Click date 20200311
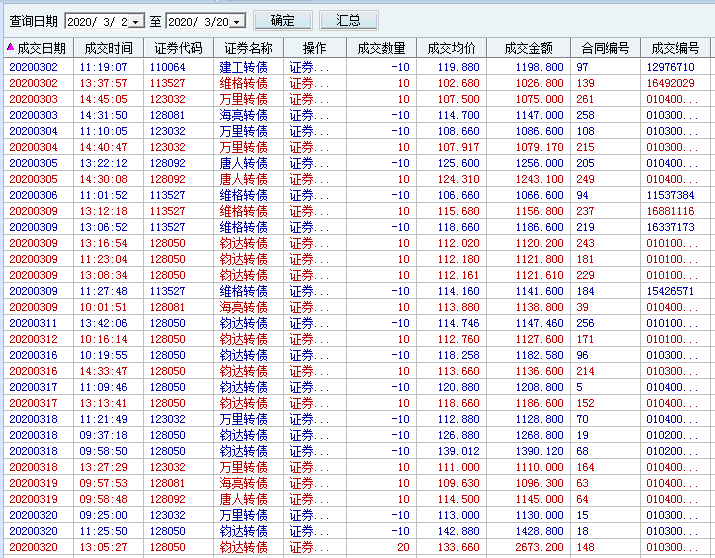Viewport: 715px width, 558px height. (33, 323)
